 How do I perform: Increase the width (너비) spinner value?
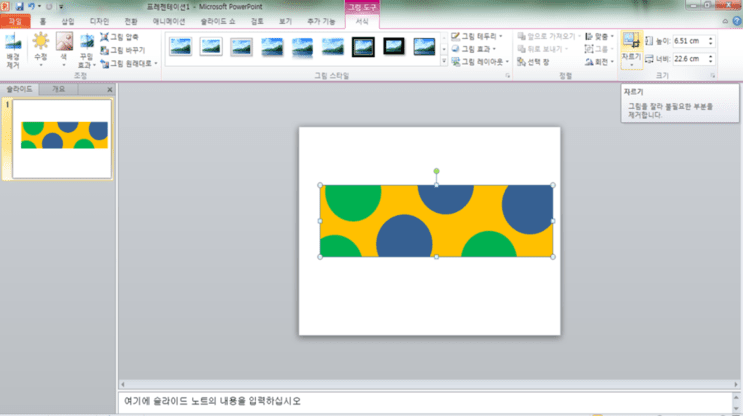(710, 56)
